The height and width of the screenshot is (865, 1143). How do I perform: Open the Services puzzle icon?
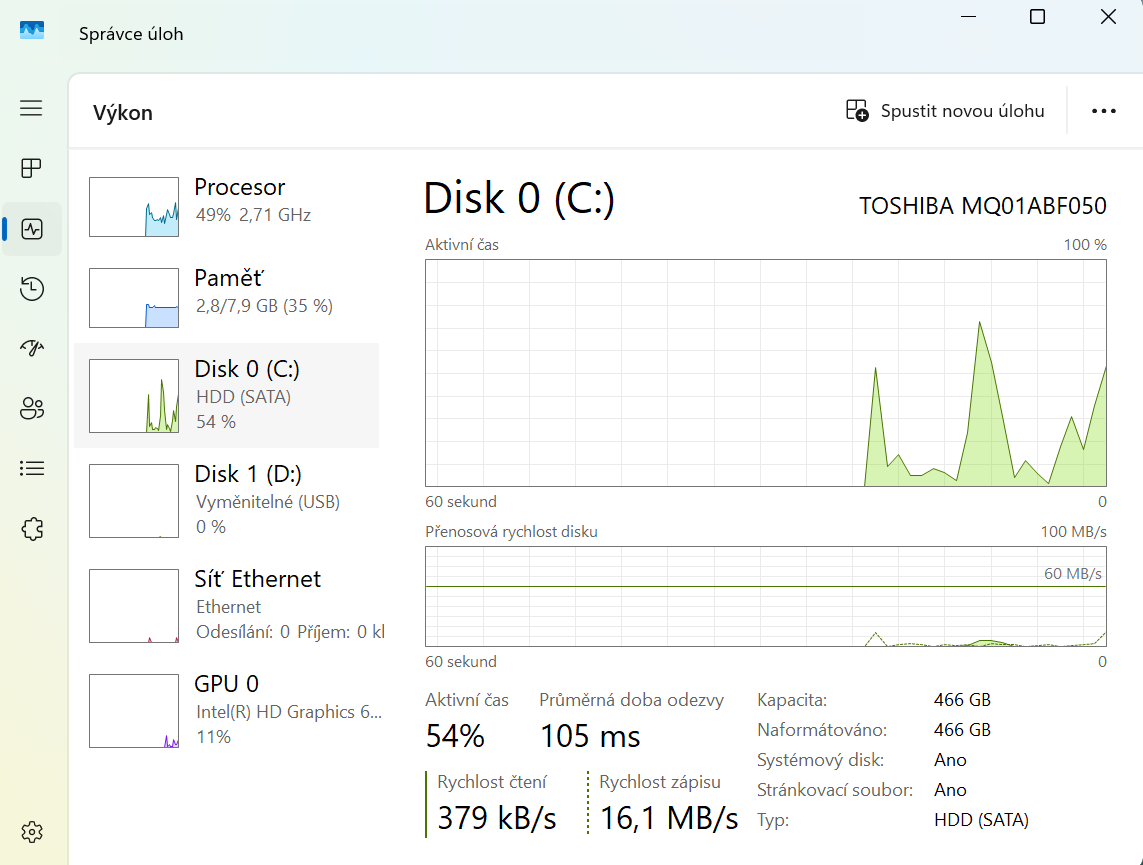[x=32, y=528]
